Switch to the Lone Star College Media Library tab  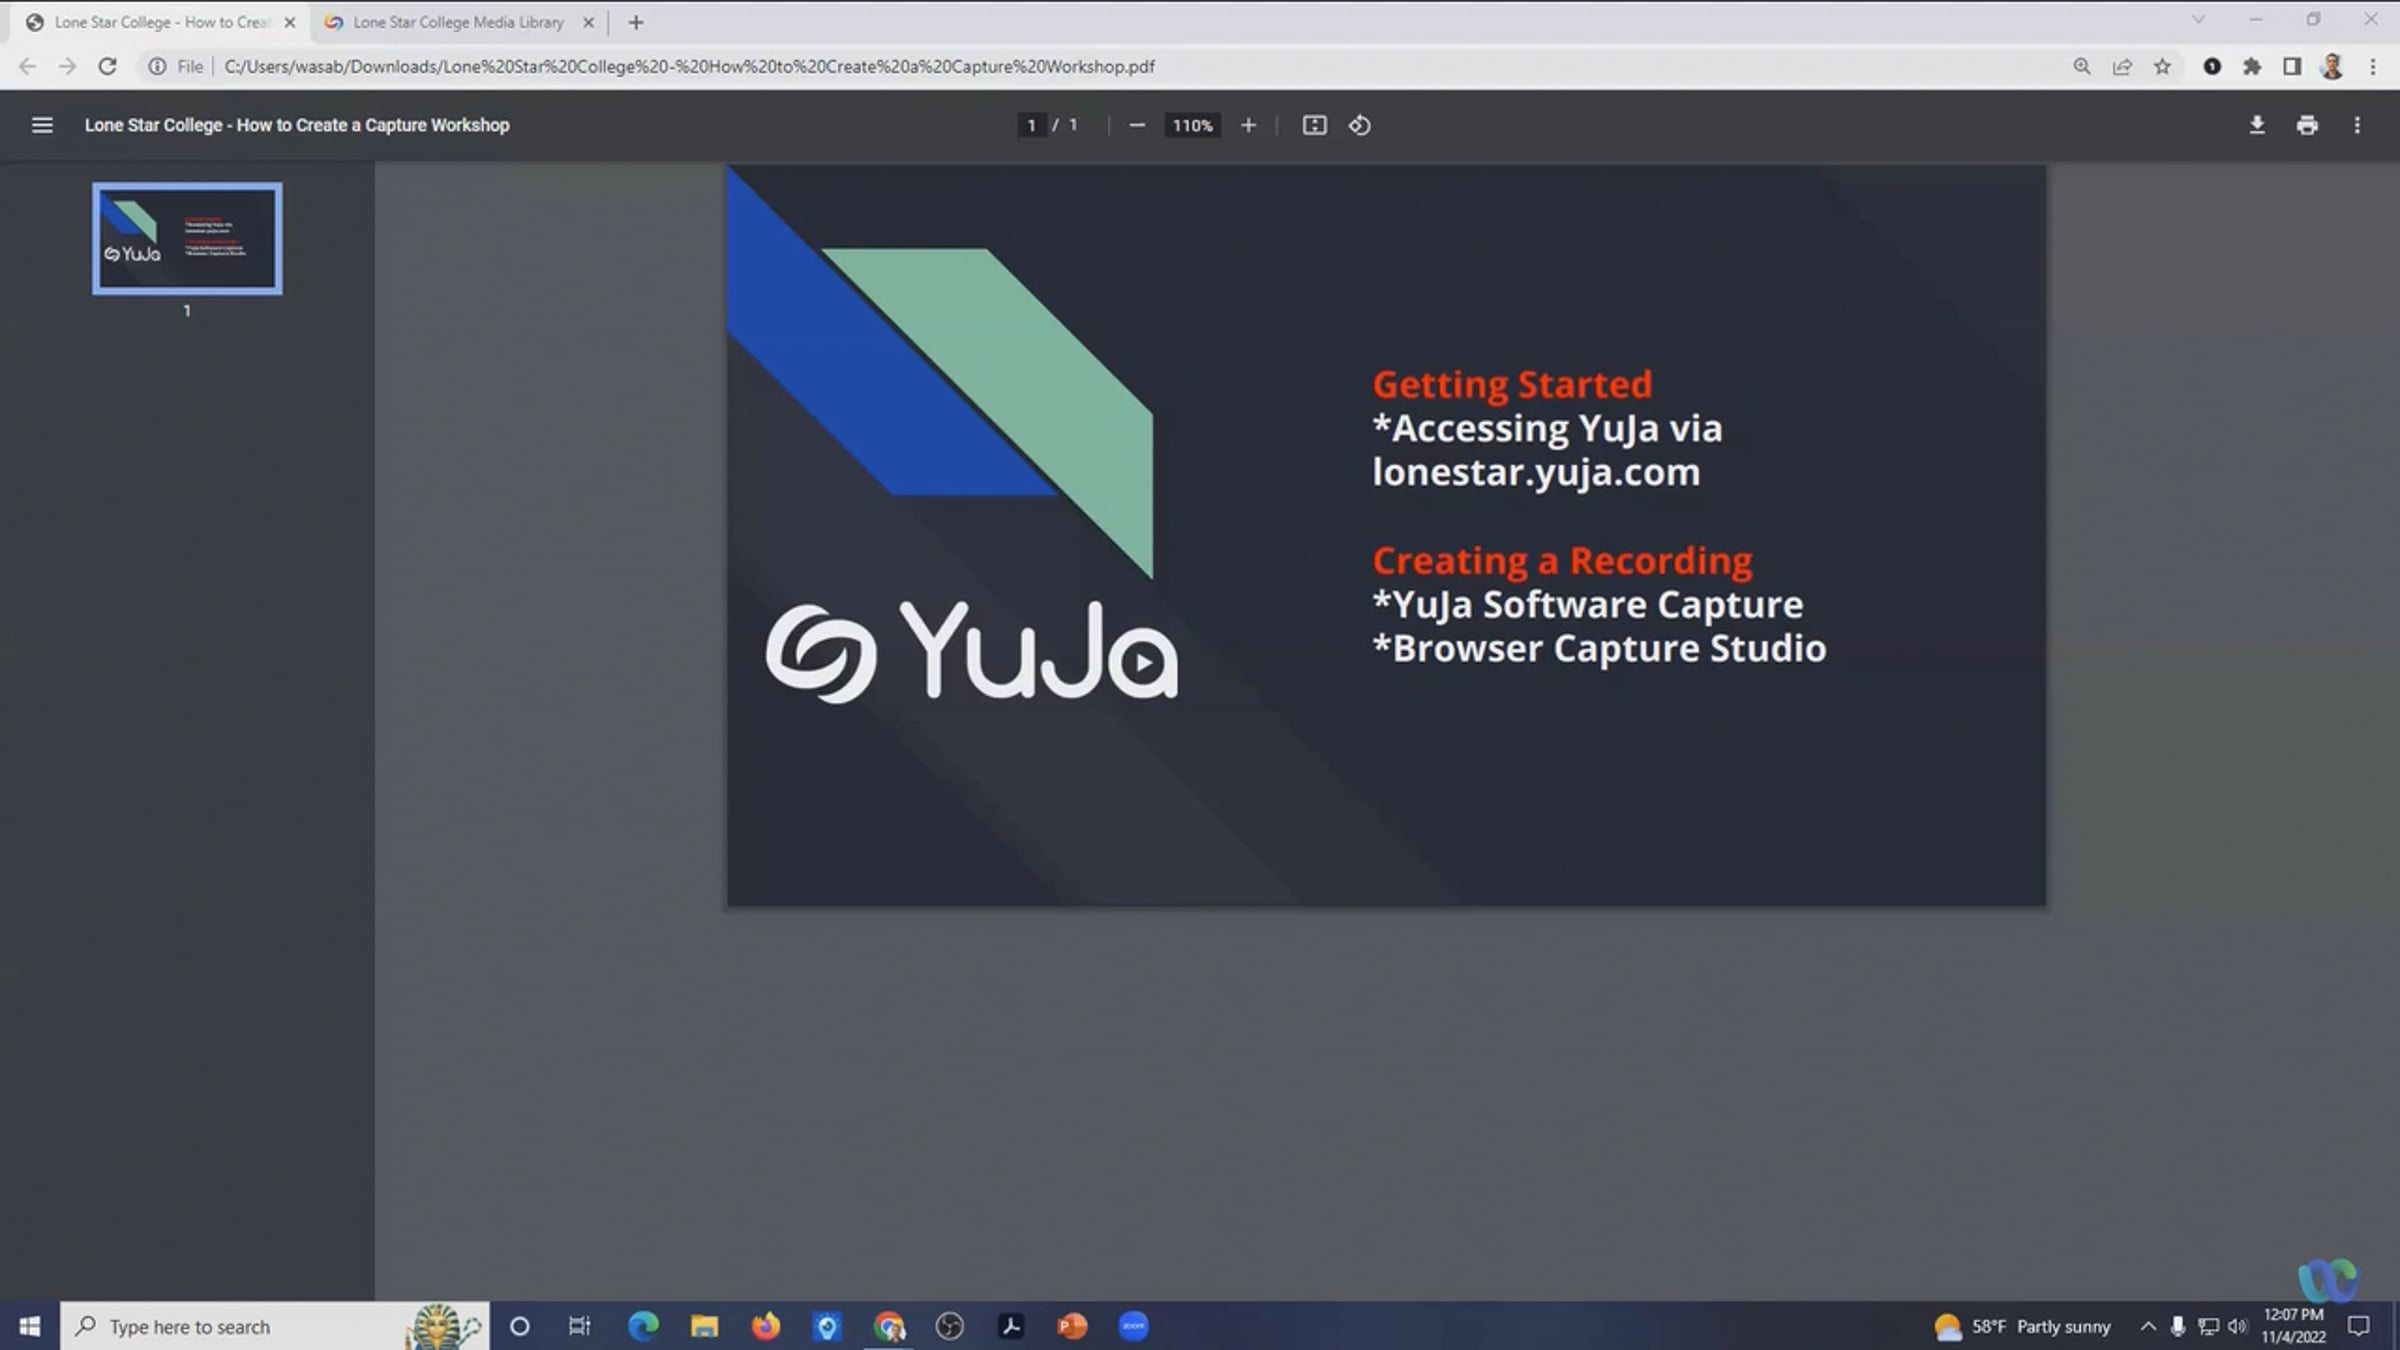[458, 22]
